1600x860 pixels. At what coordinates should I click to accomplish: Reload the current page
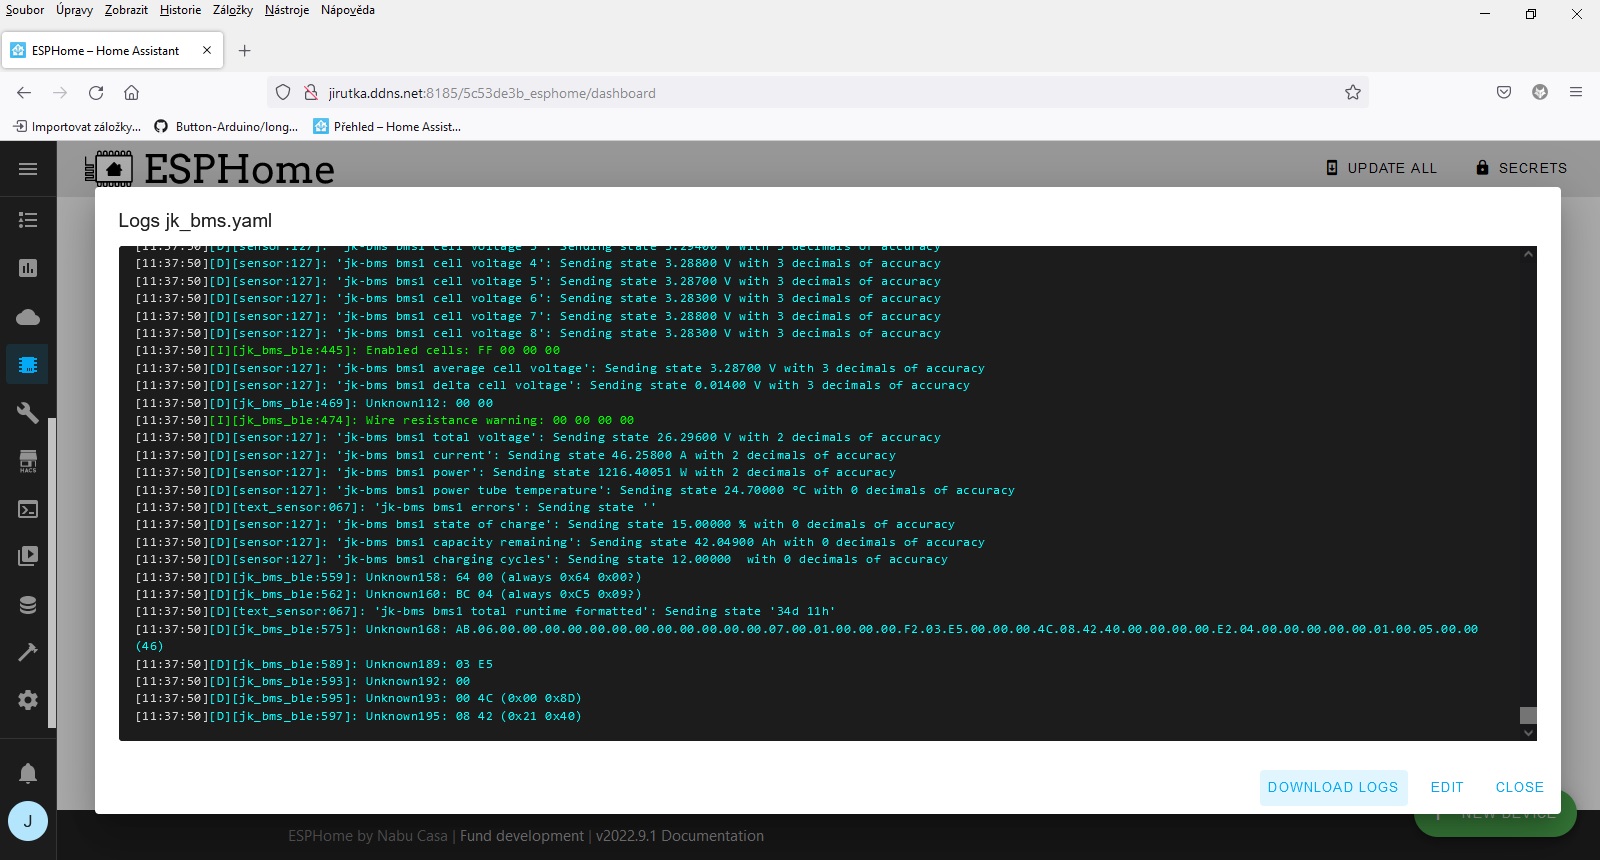click(96, 93)
